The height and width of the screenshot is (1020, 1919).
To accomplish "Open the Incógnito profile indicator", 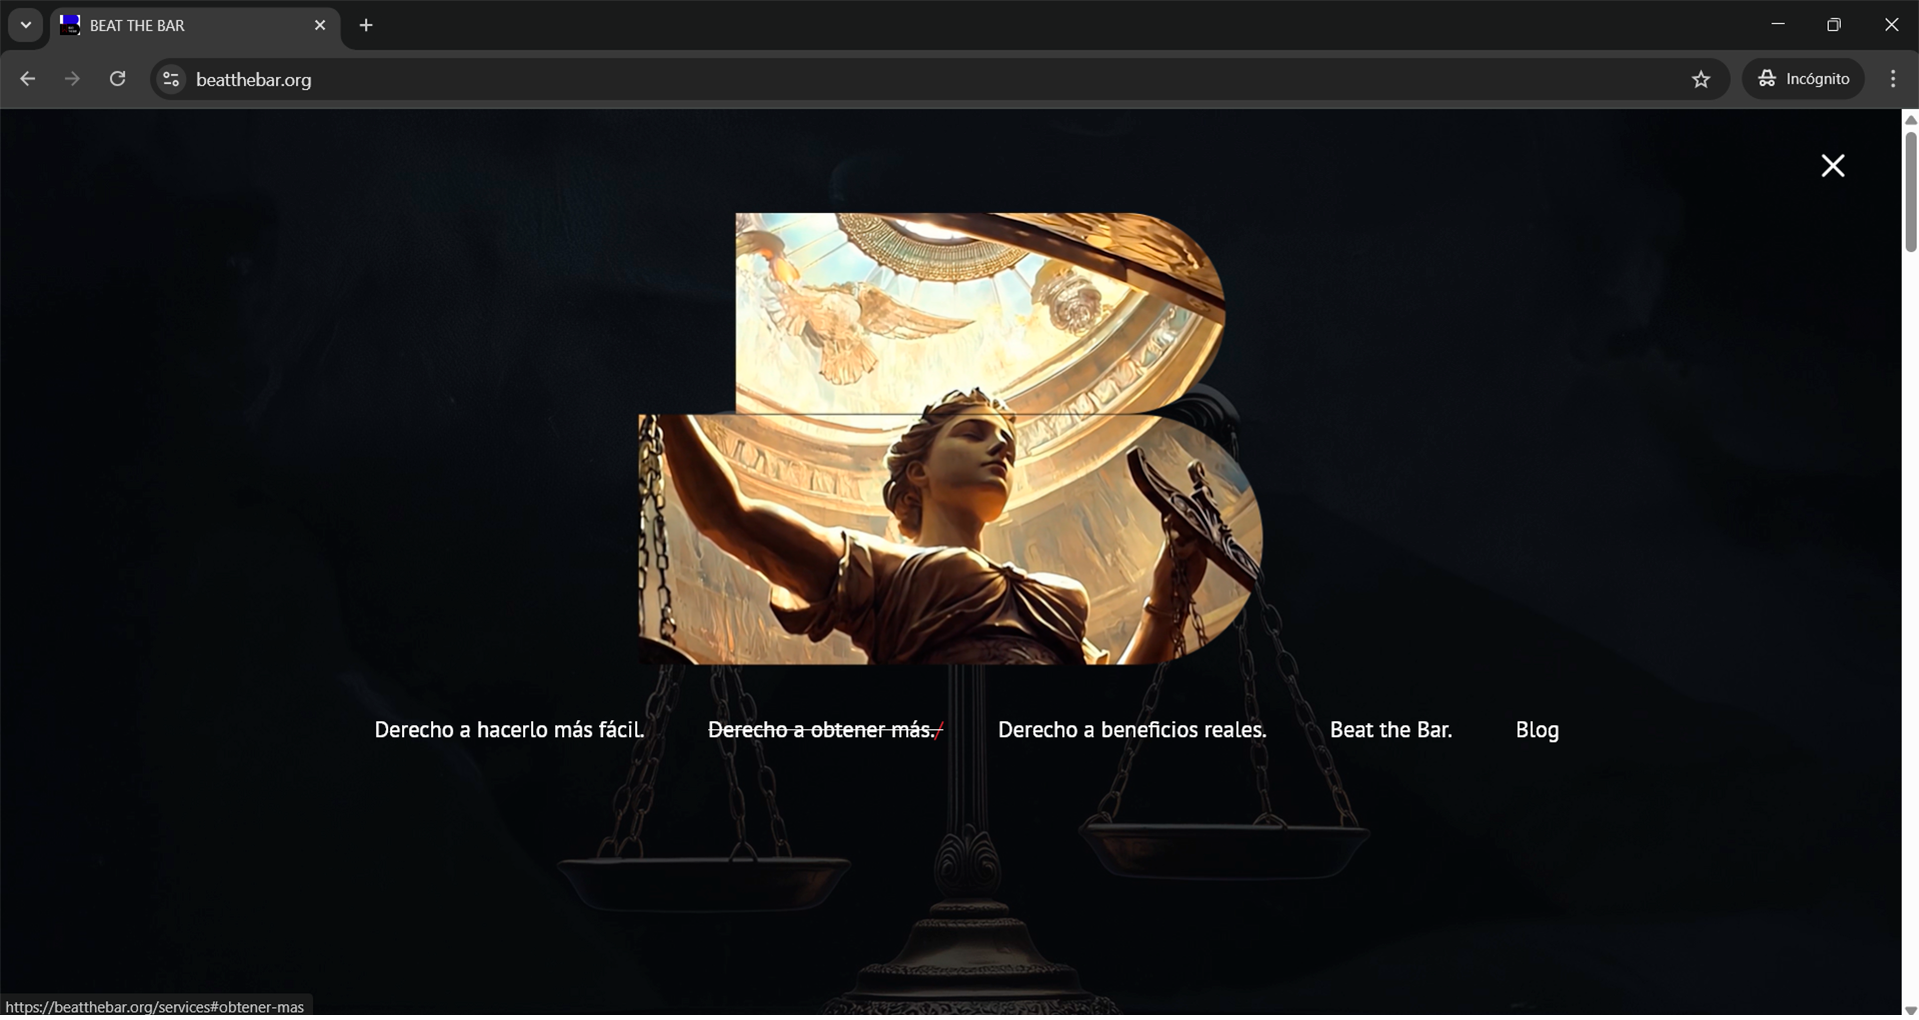I will 1804,79.
